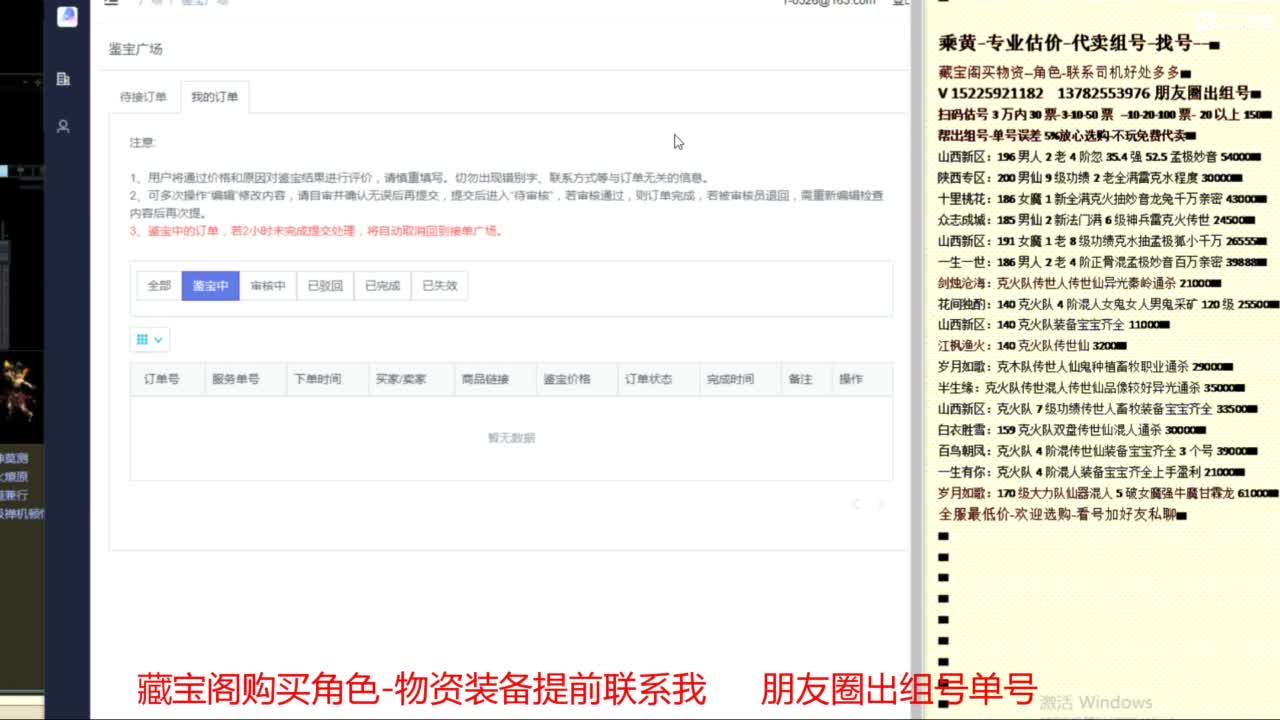Click the 陕西专区 200 男仙 listing line

(1088, 178)
